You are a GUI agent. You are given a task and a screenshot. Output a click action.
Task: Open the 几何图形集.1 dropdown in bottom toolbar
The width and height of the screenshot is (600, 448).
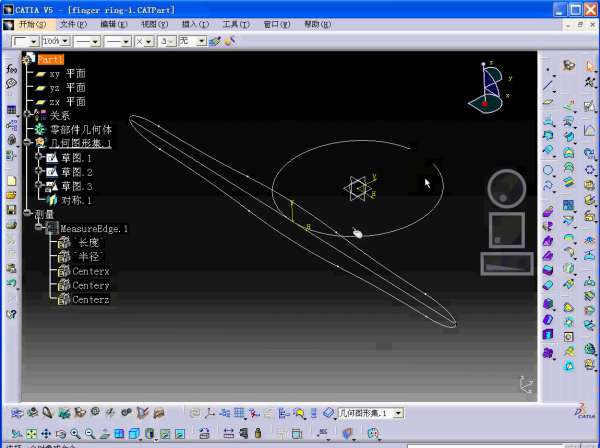point(399,413)
